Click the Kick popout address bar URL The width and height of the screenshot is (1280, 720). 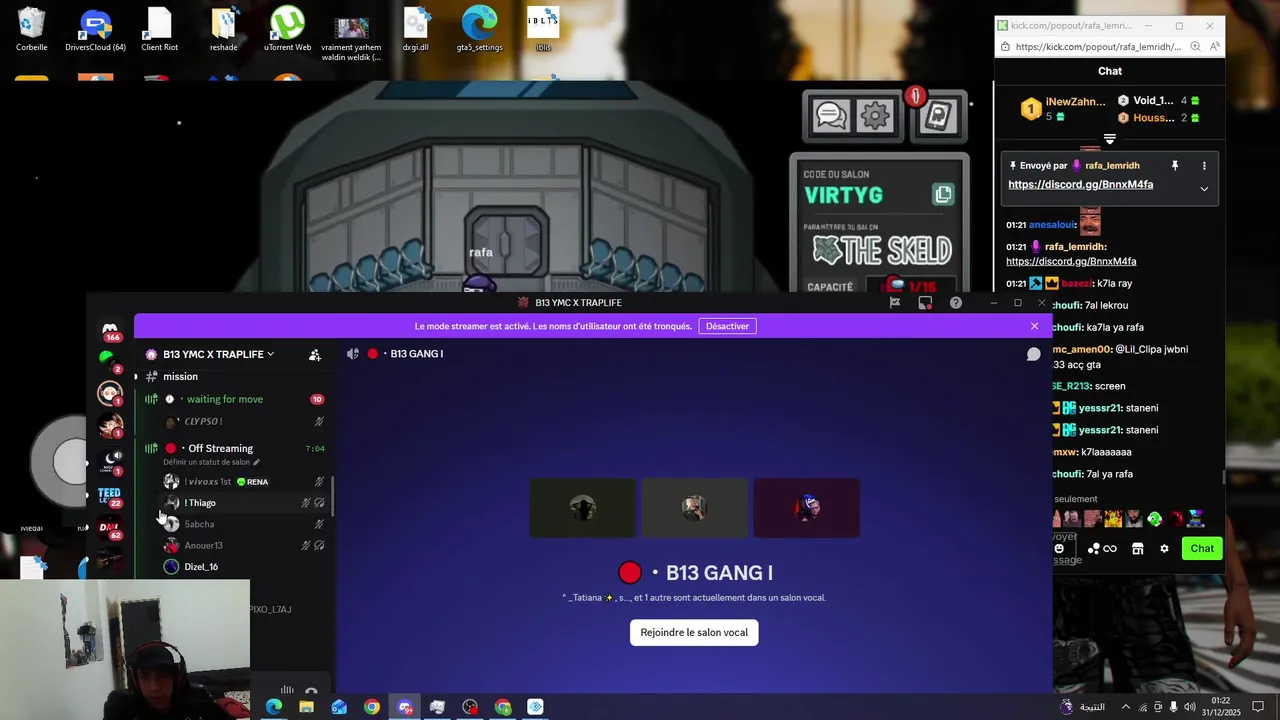point(1098,47)
